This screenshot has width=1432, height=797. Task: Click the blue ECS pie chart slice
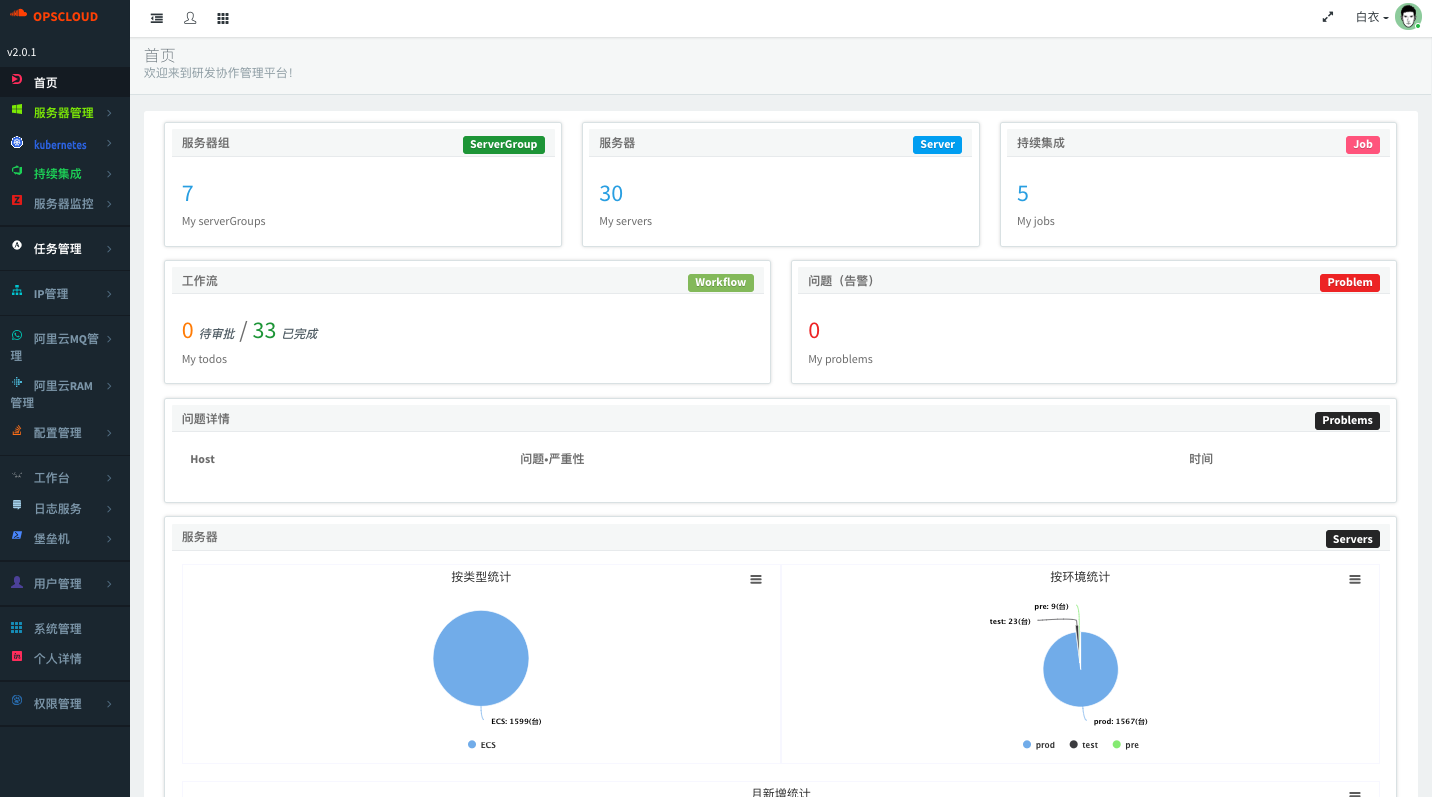tap(481, 658)
